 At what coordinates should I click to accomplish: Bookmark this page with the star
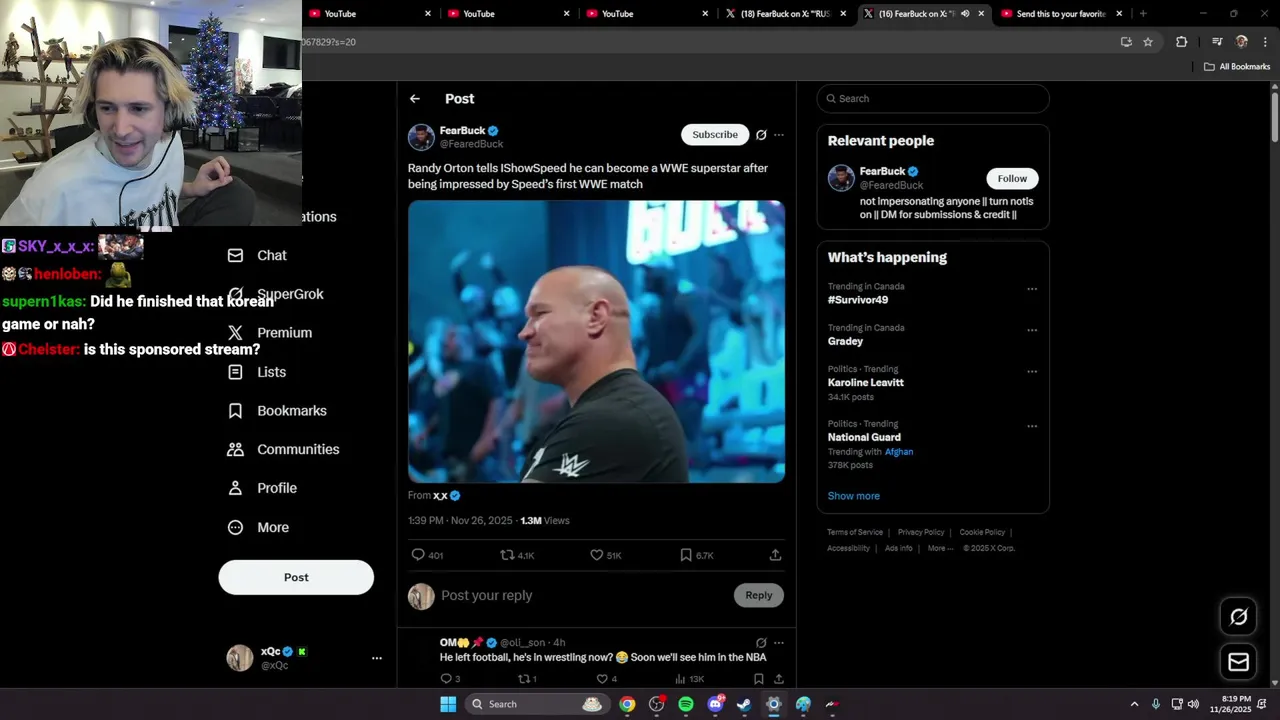tap(1148, 42)
